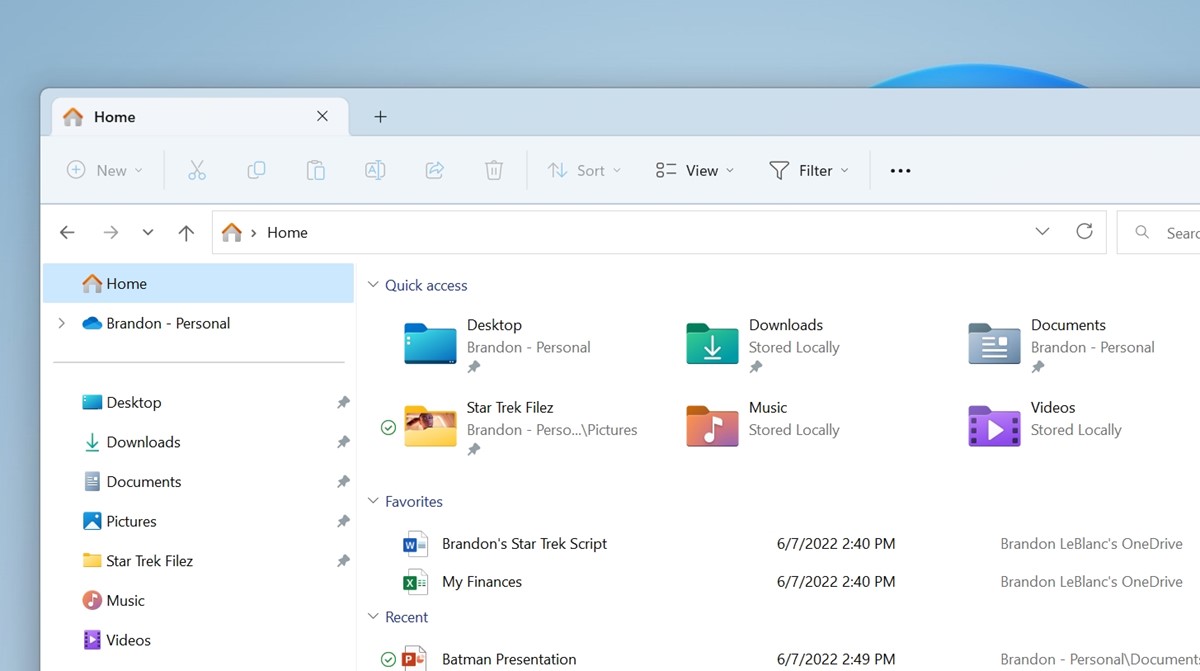
Task: Unpin Desktop from sidebar using pin icon
Action: click(x=343, y=403)
